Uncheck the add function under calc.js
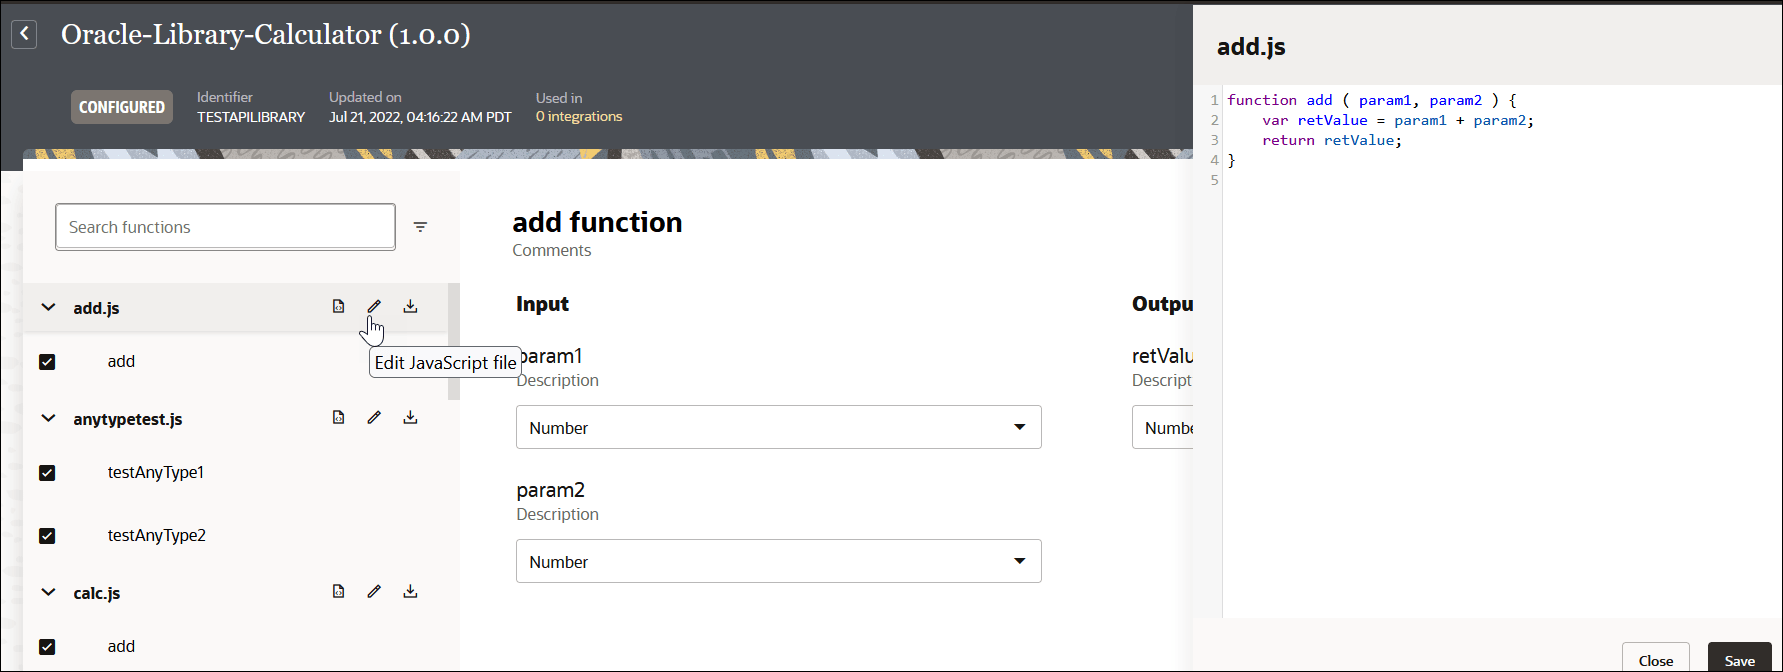Screen dimensions: 1783x672 coord(47,647)
